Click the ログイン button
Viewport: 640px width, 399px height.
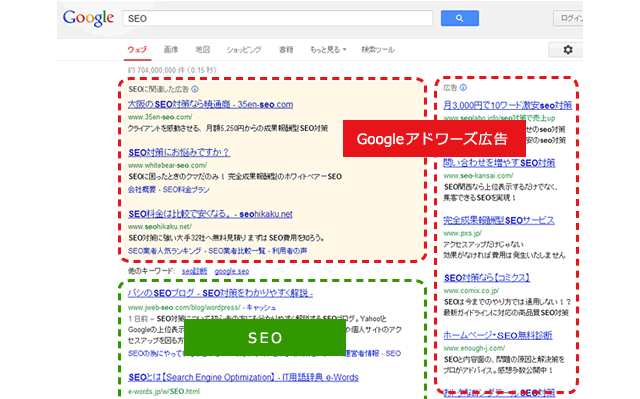click(x=569, y=18)
